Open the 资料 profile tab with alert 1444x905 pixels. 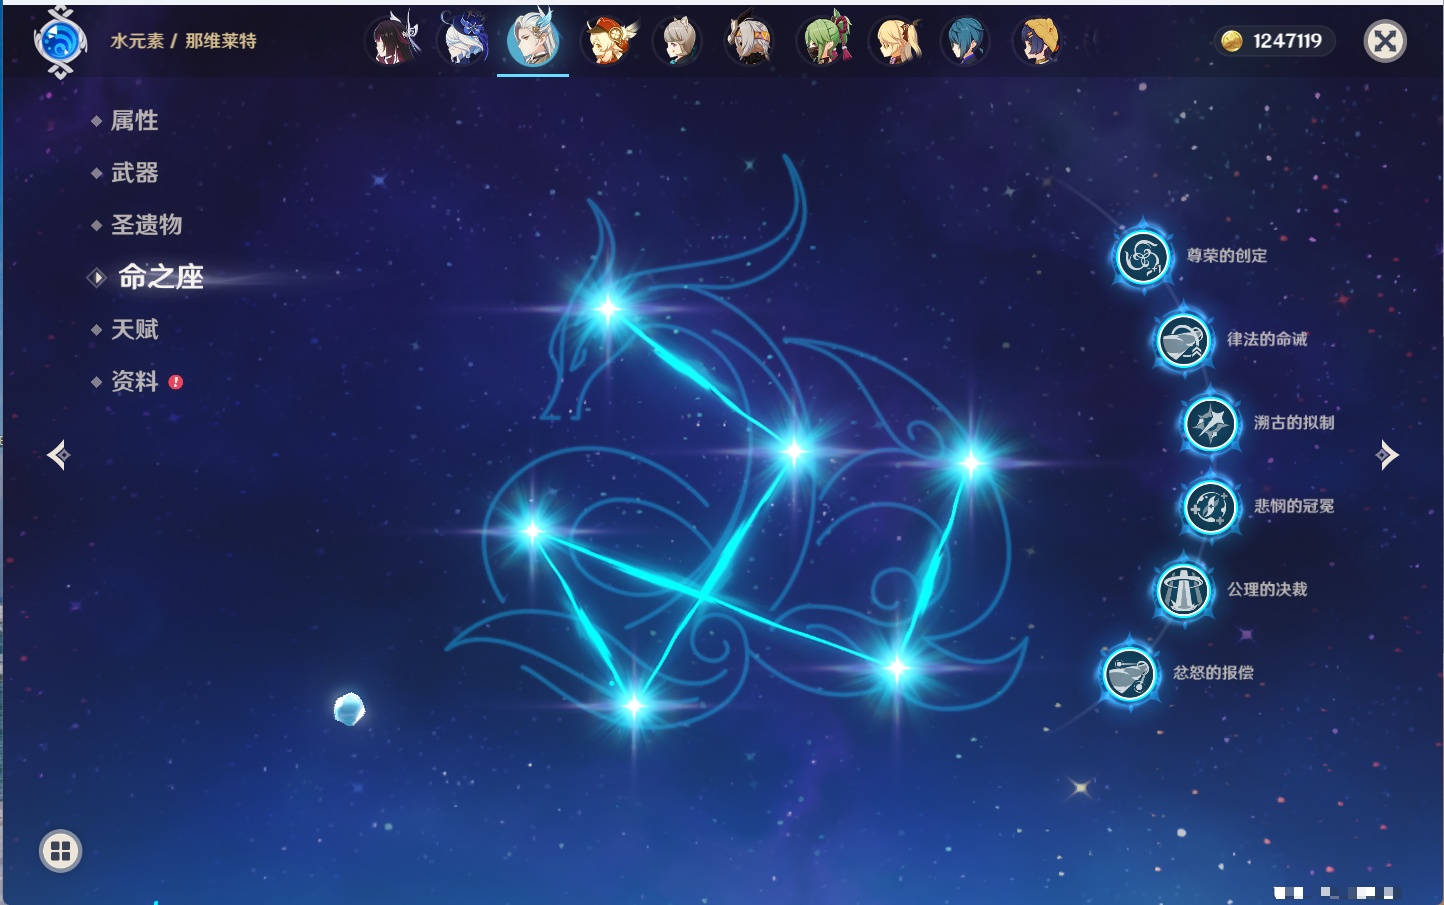pyautogui.click(x=134, y=381)
